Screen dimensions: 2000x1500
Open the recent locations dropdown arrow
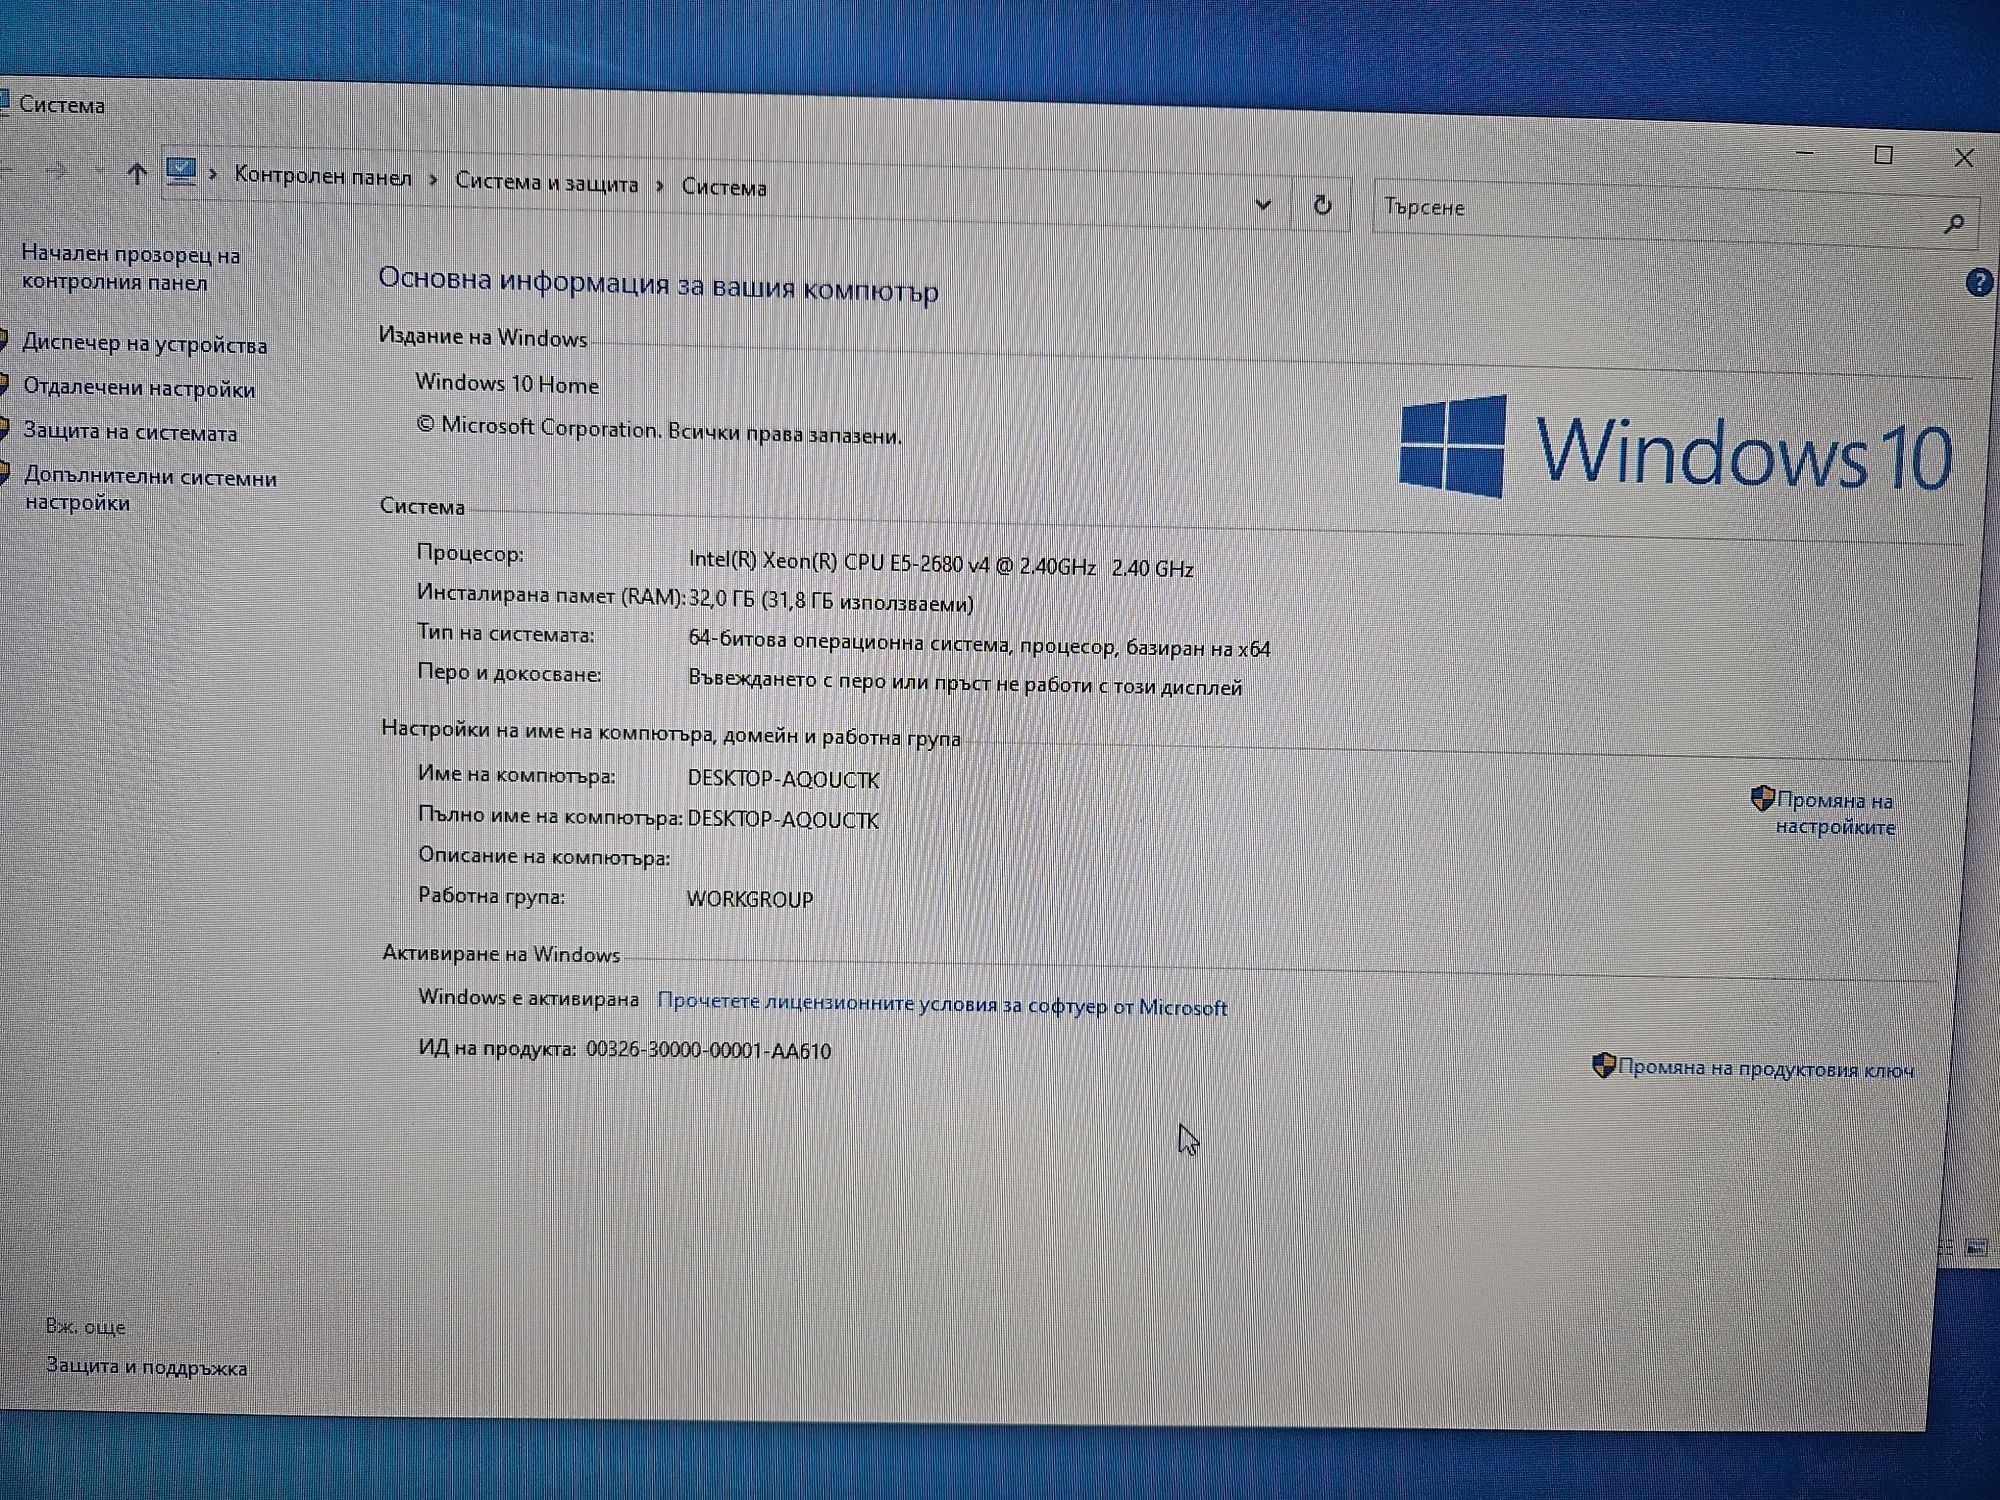coord(99,172)
